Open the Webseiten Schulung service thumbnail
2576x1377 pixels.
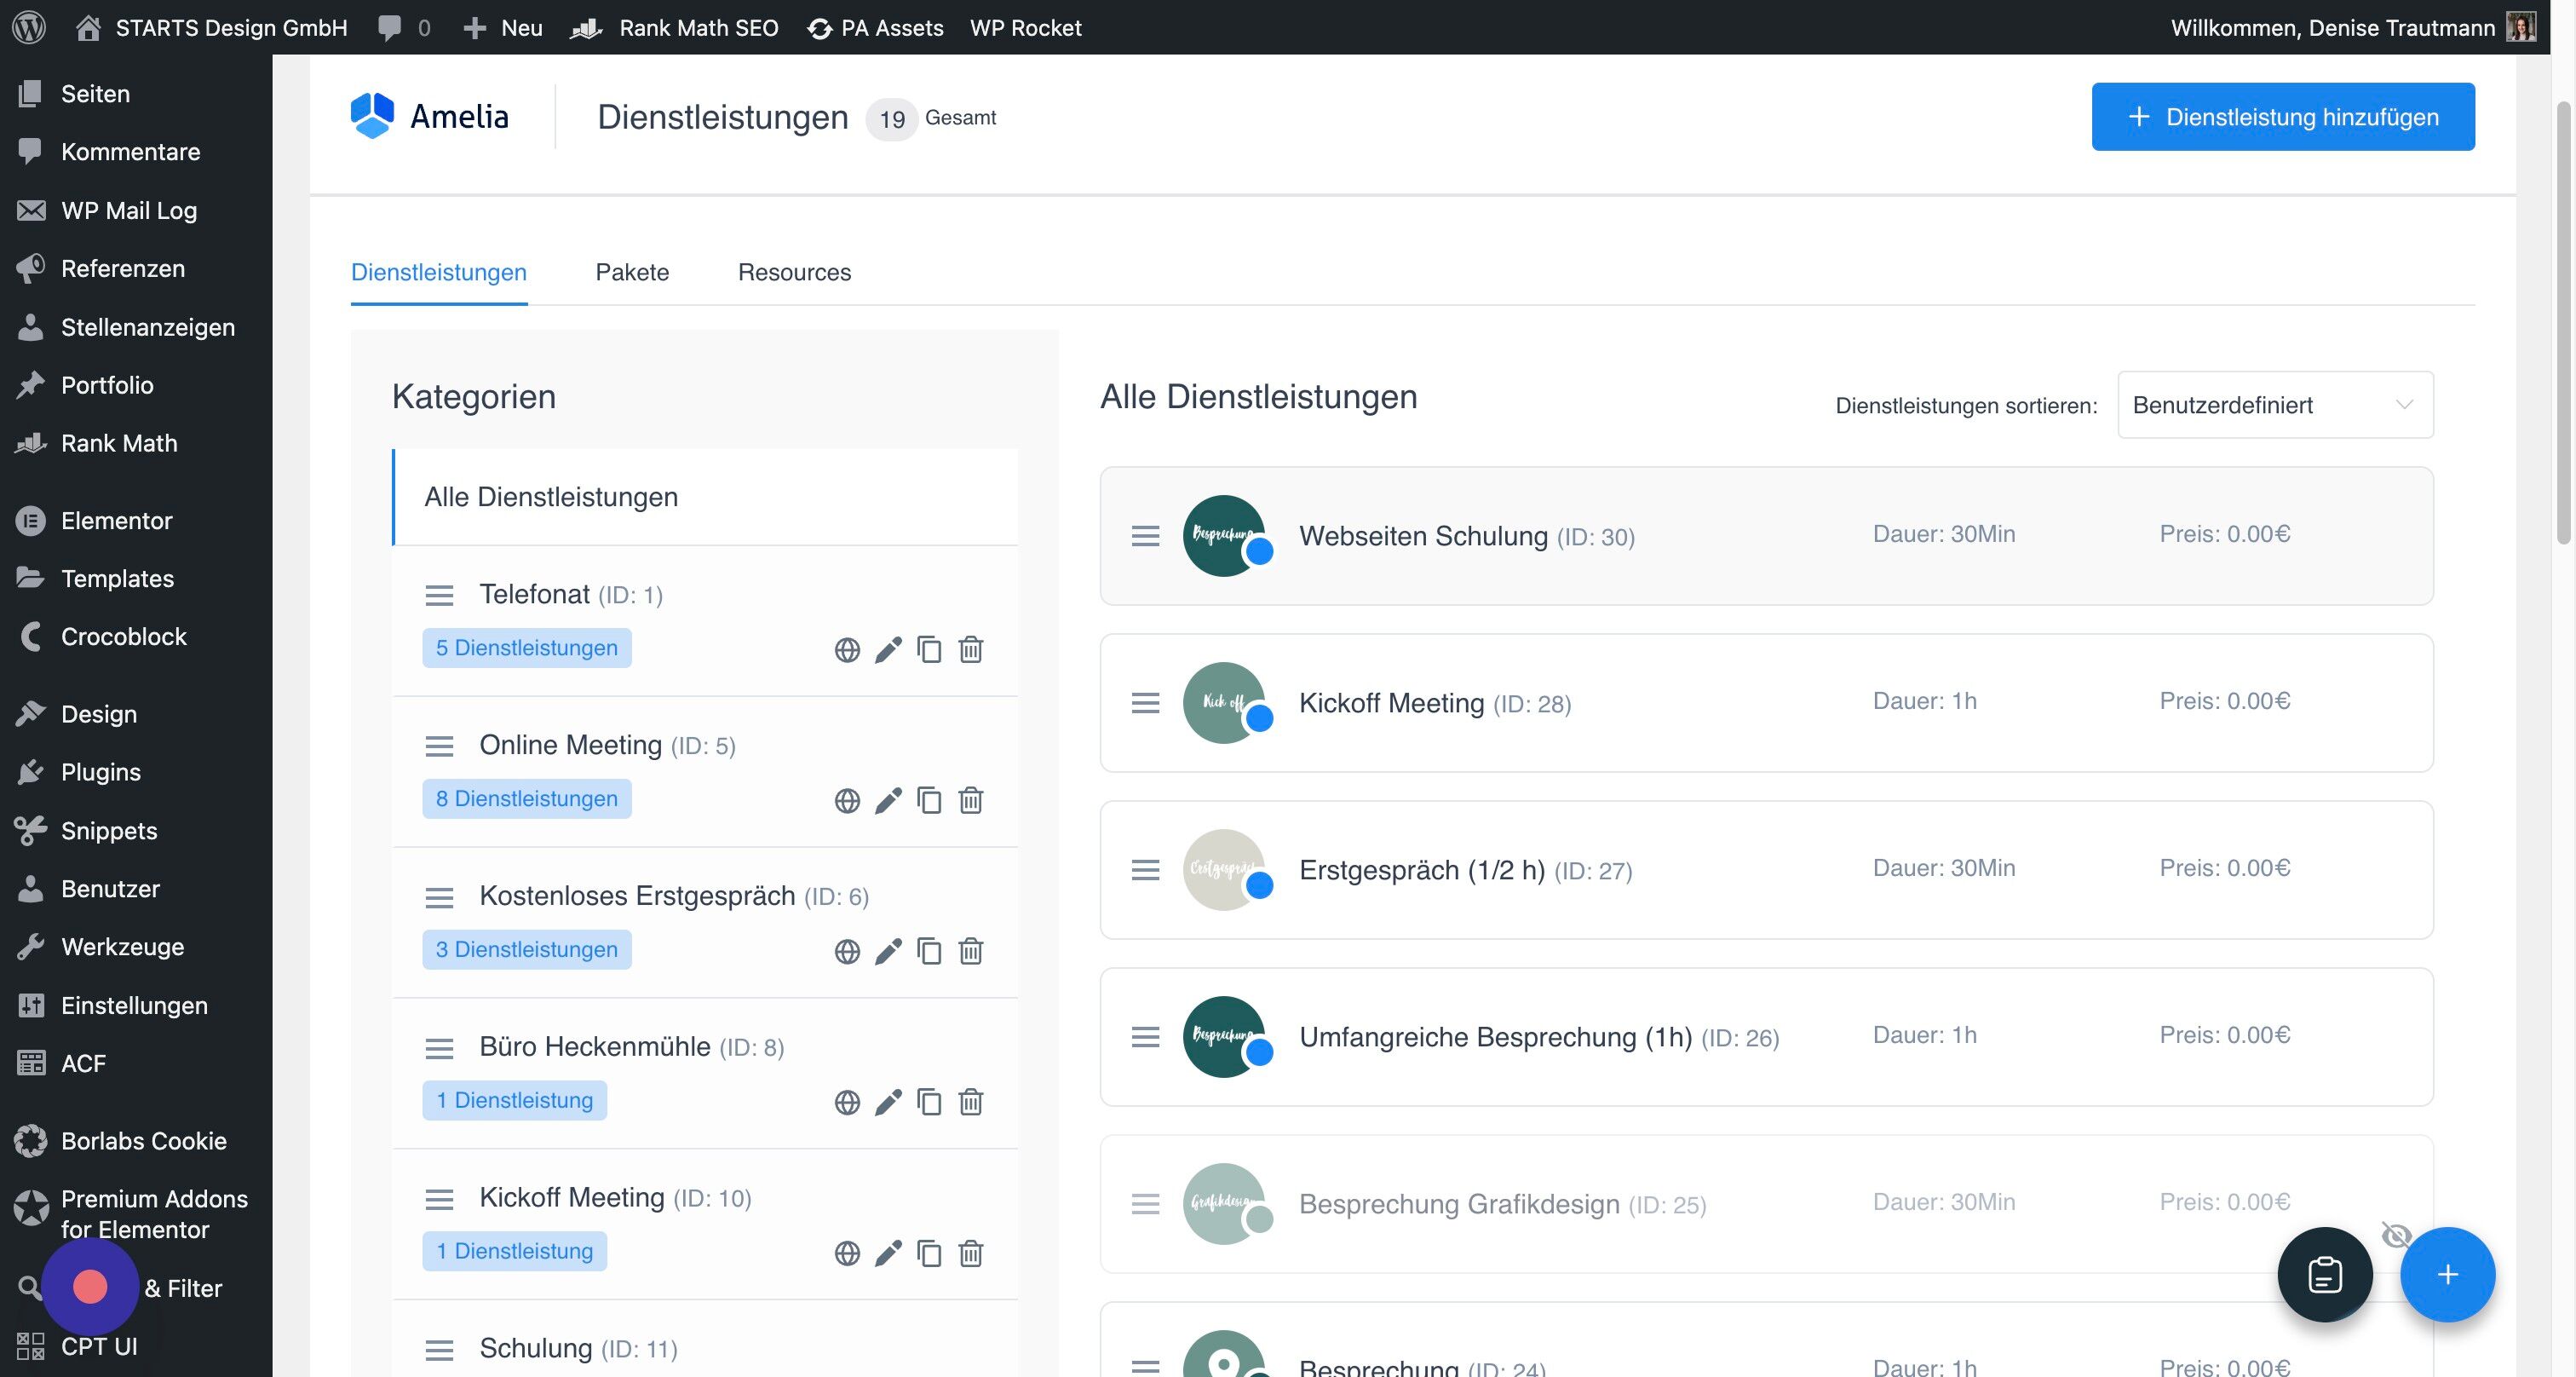point(1224,536)
